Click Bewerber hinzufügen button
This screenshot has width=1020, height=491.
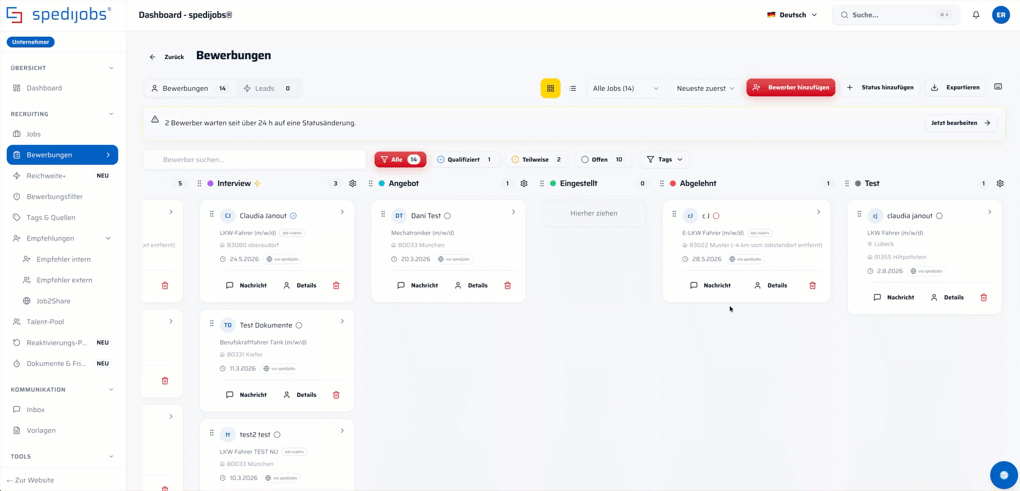(x=790, y=87)
